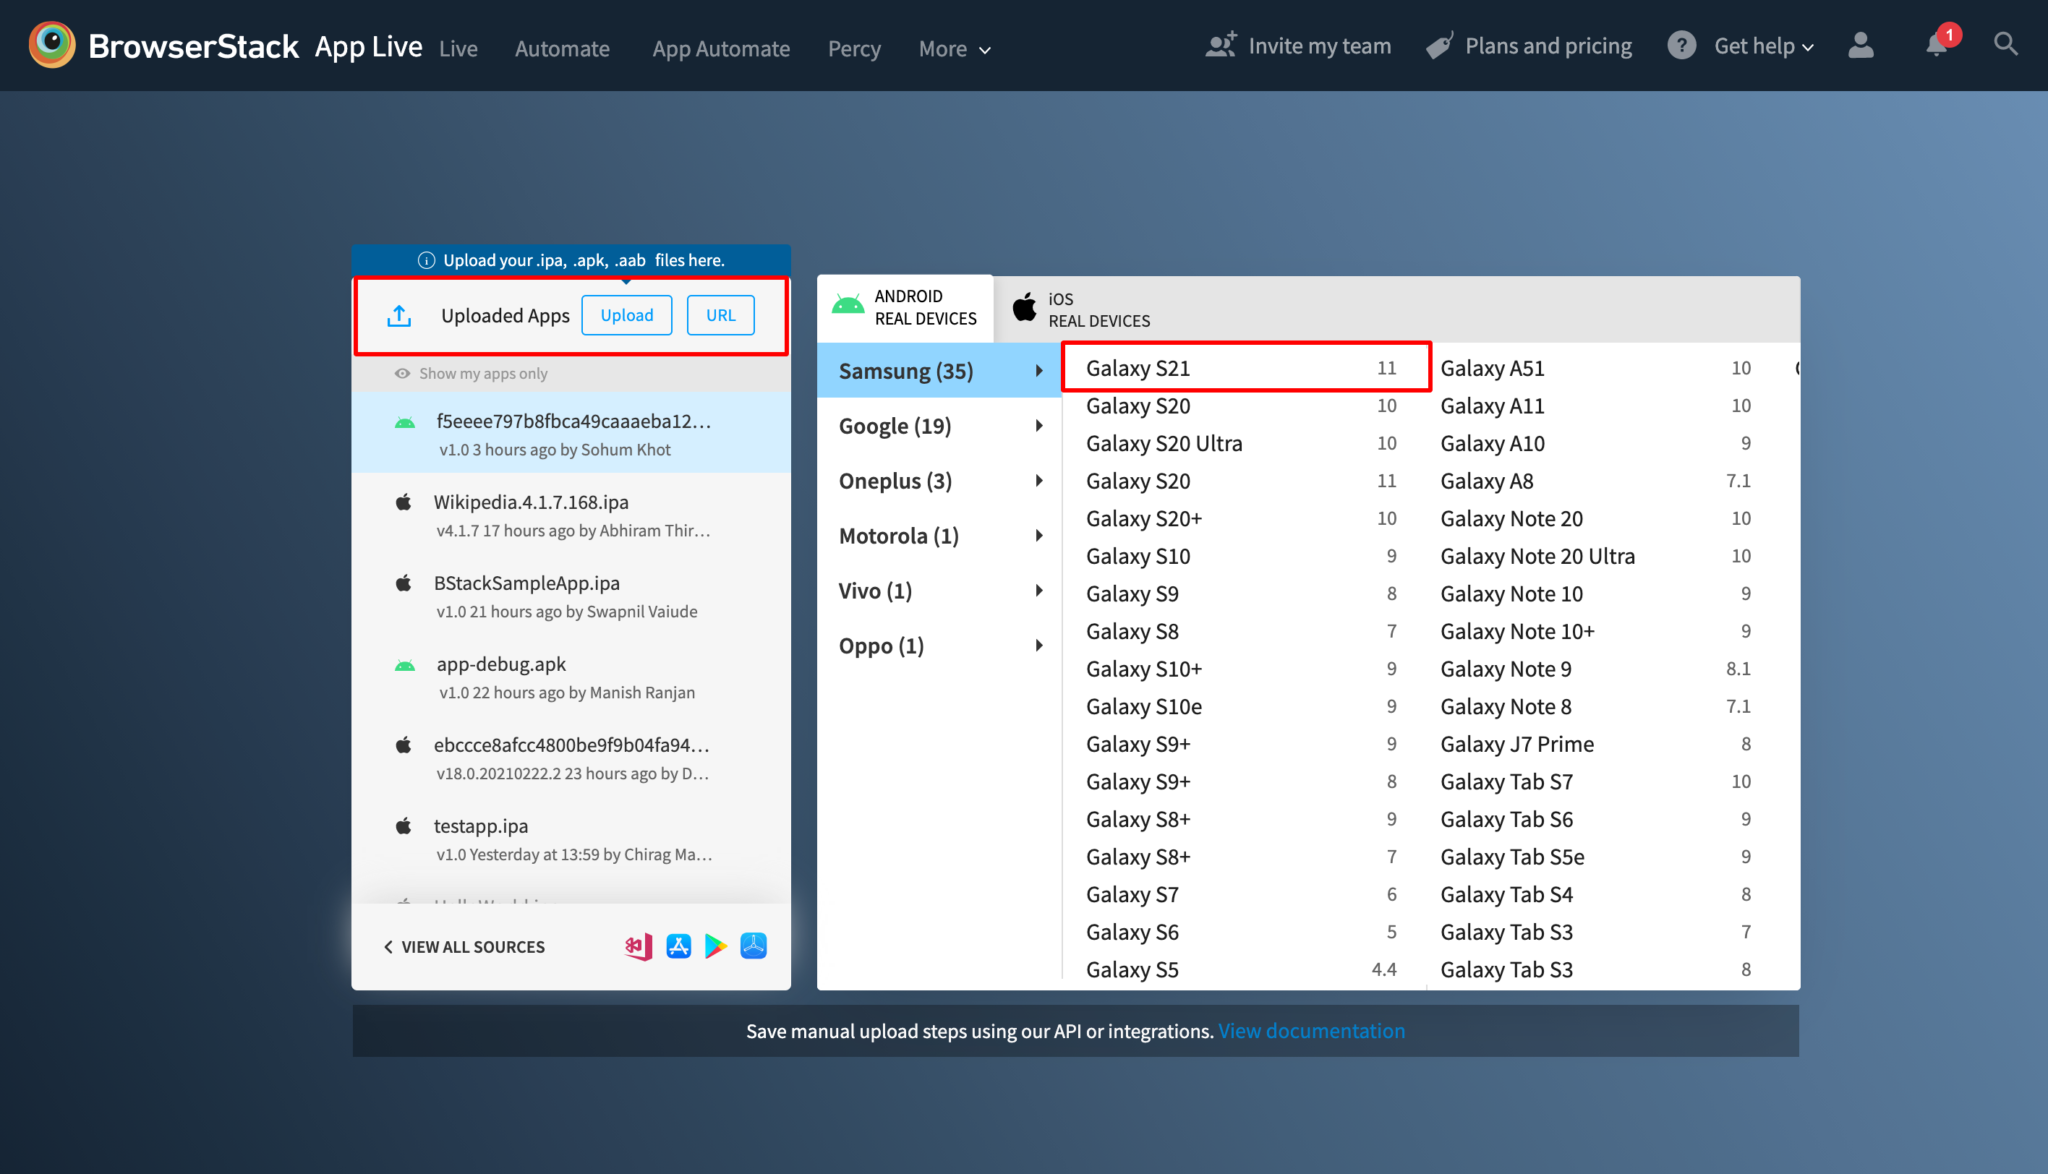Open the notifications bell
Screen dimensions: 2048x1174
coord(1937,45)
